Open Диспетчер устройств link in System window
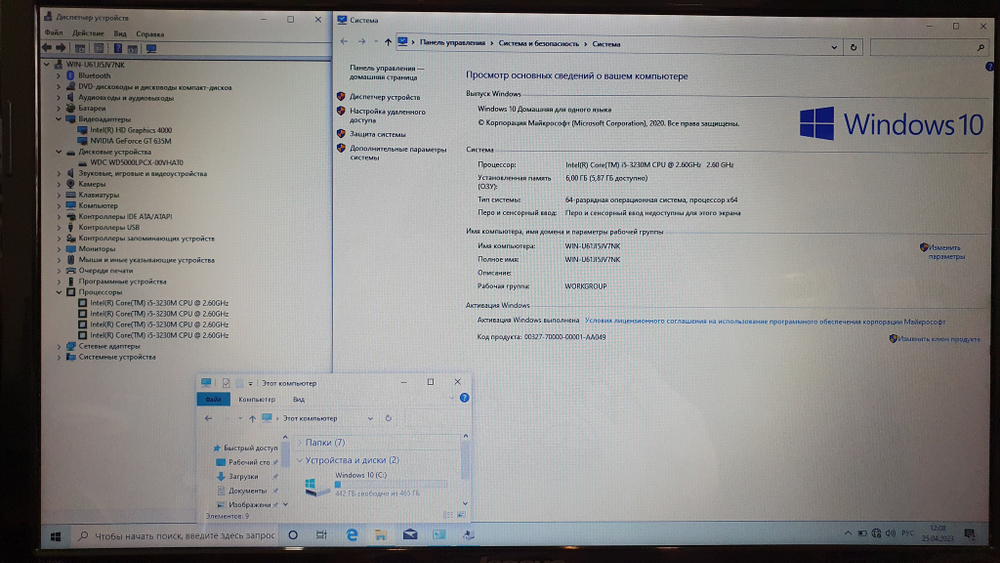Viewport: 1000px width, 563px height. coord(385,97)
